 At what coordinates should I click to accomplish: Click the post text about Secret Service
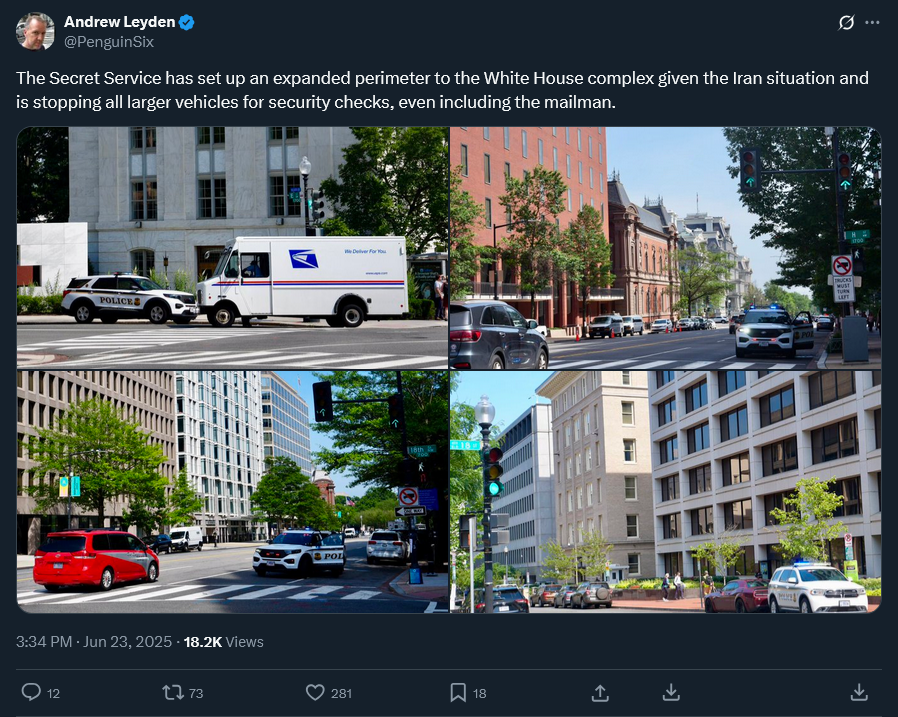pyautogui.click(x=442, y=90)
